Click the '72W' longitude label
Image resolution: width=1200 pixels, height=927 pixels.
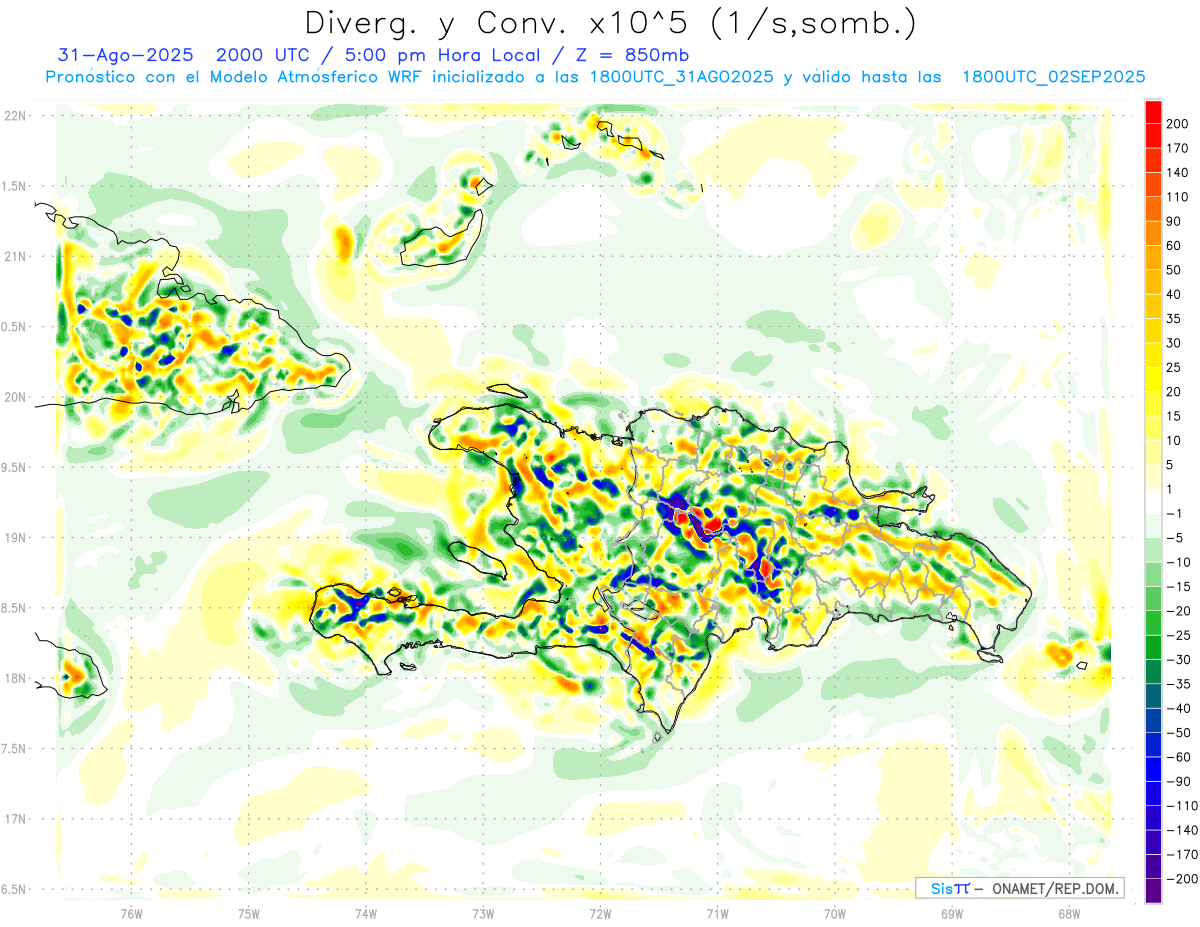tap(600, 913)
